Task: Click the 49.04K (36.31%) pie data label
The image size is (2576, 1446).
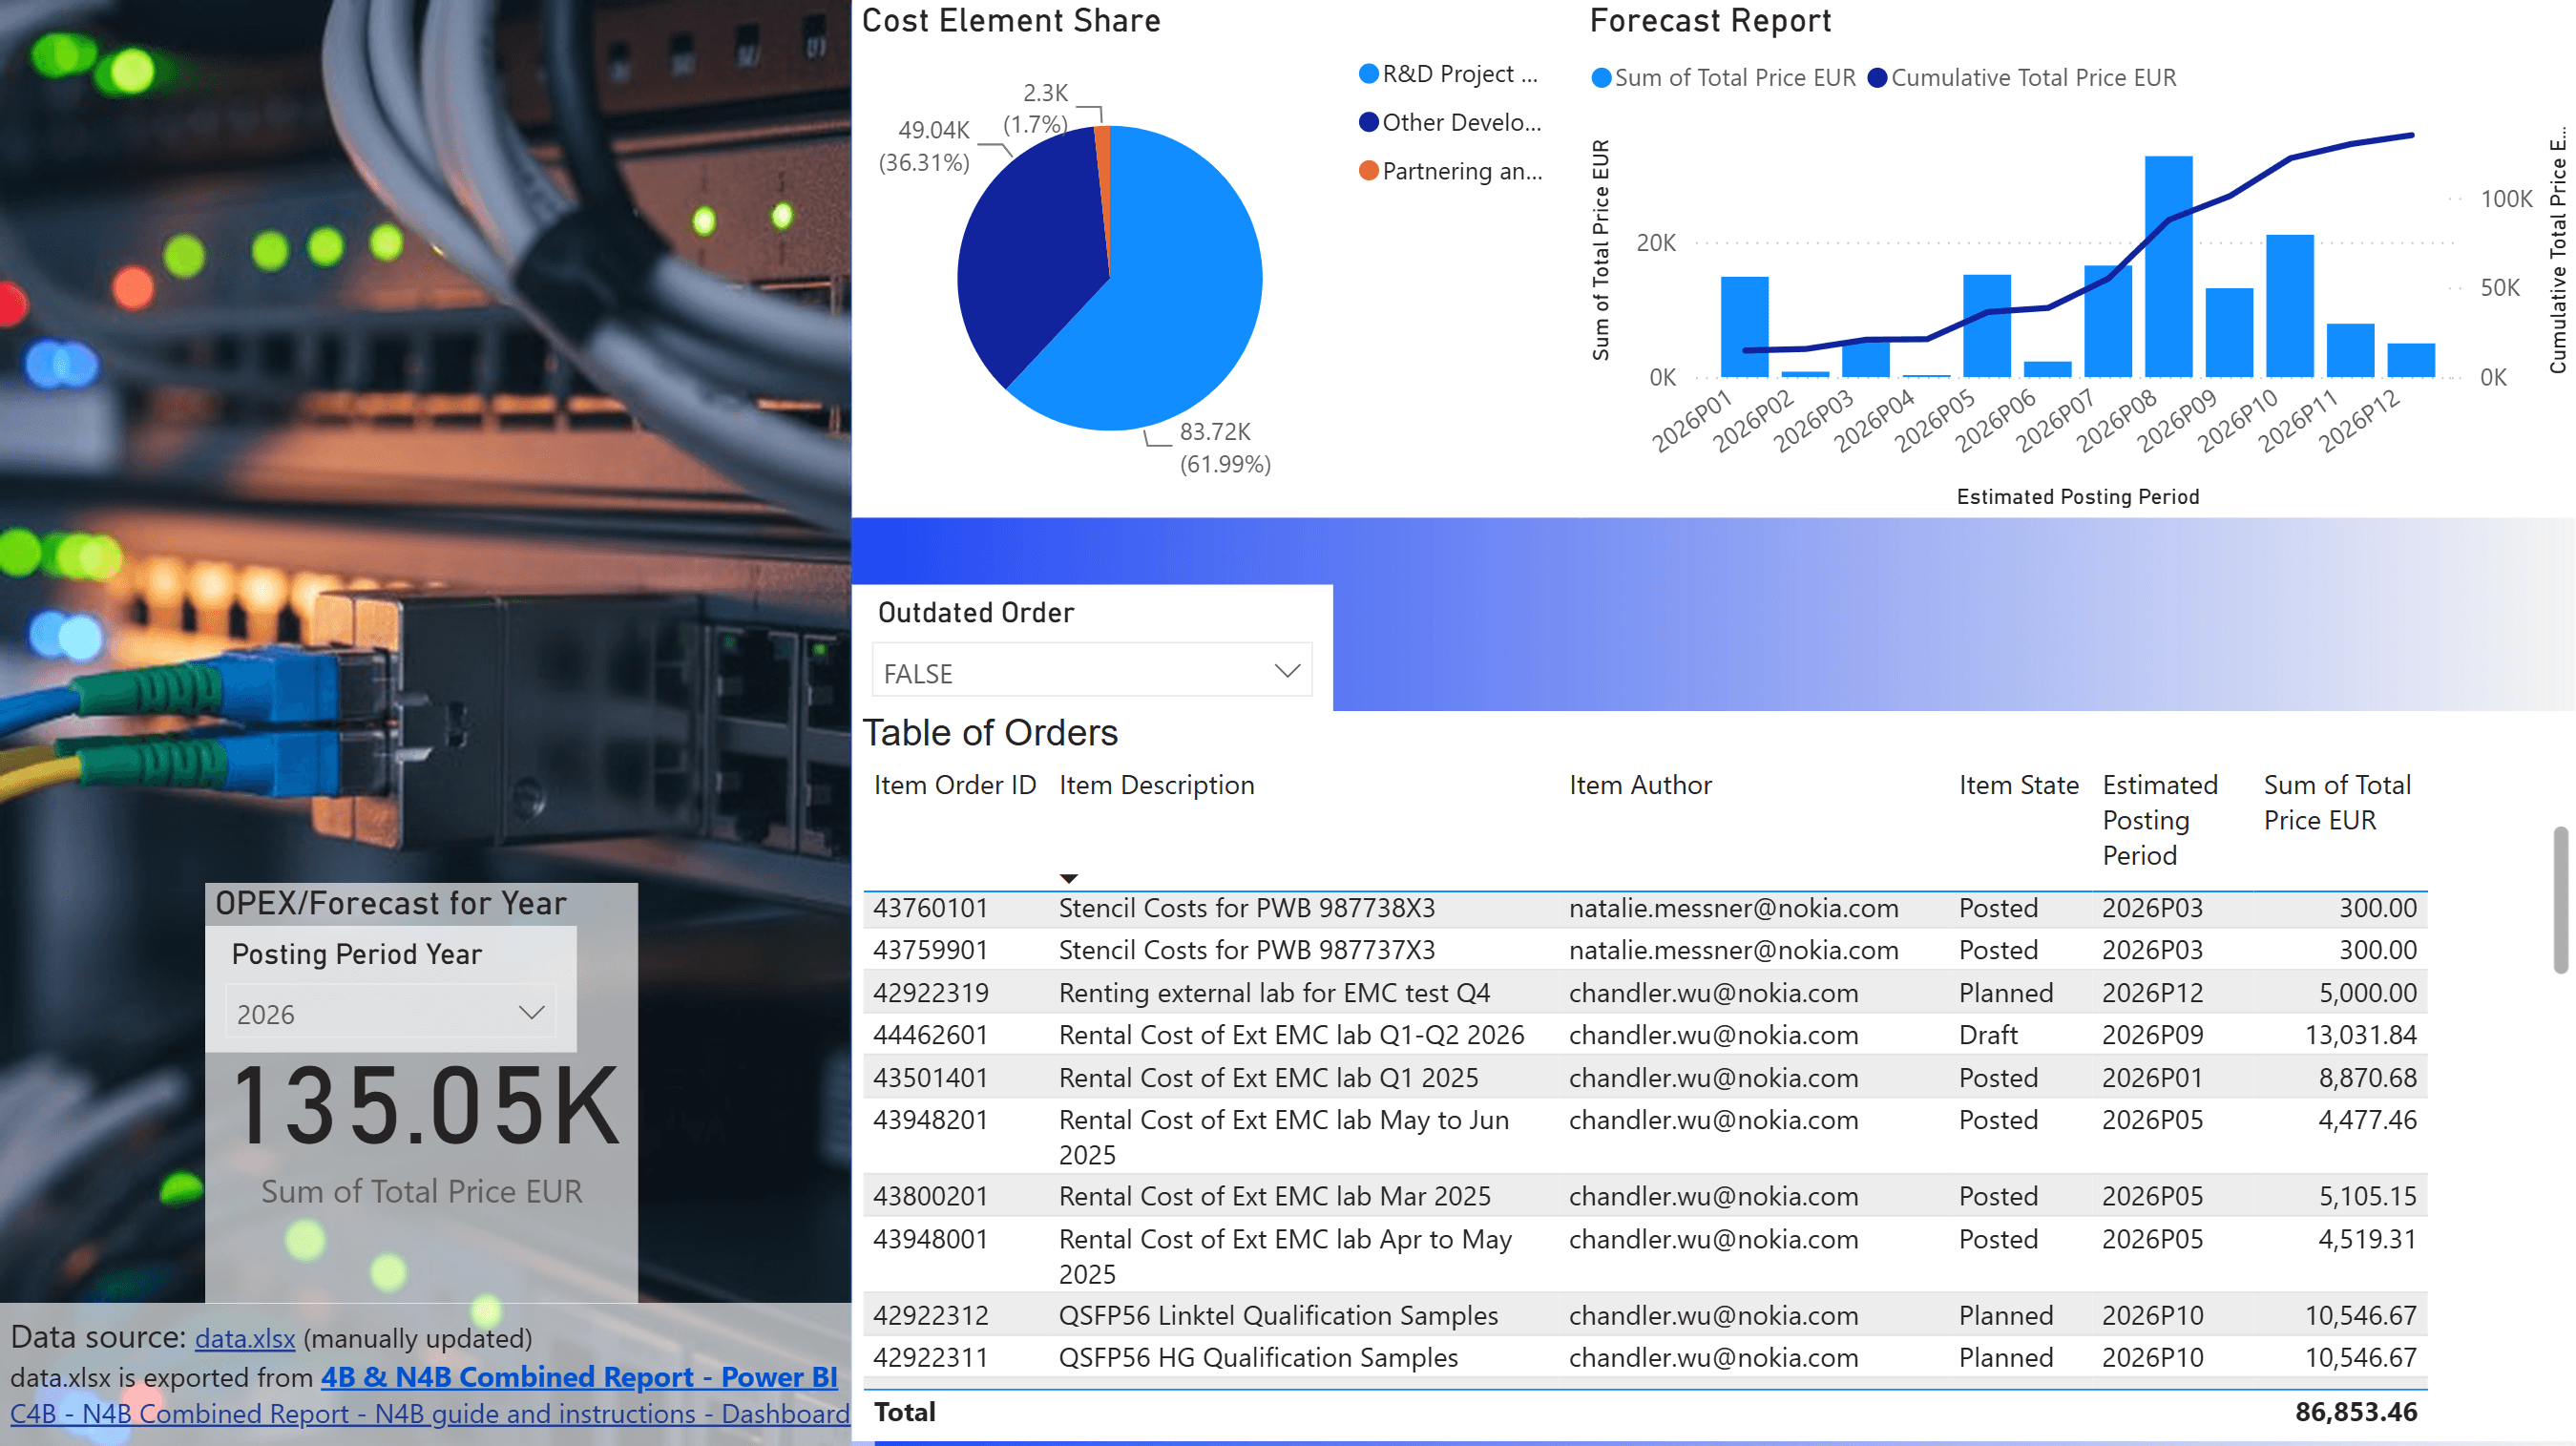Action: pos(925,146)
